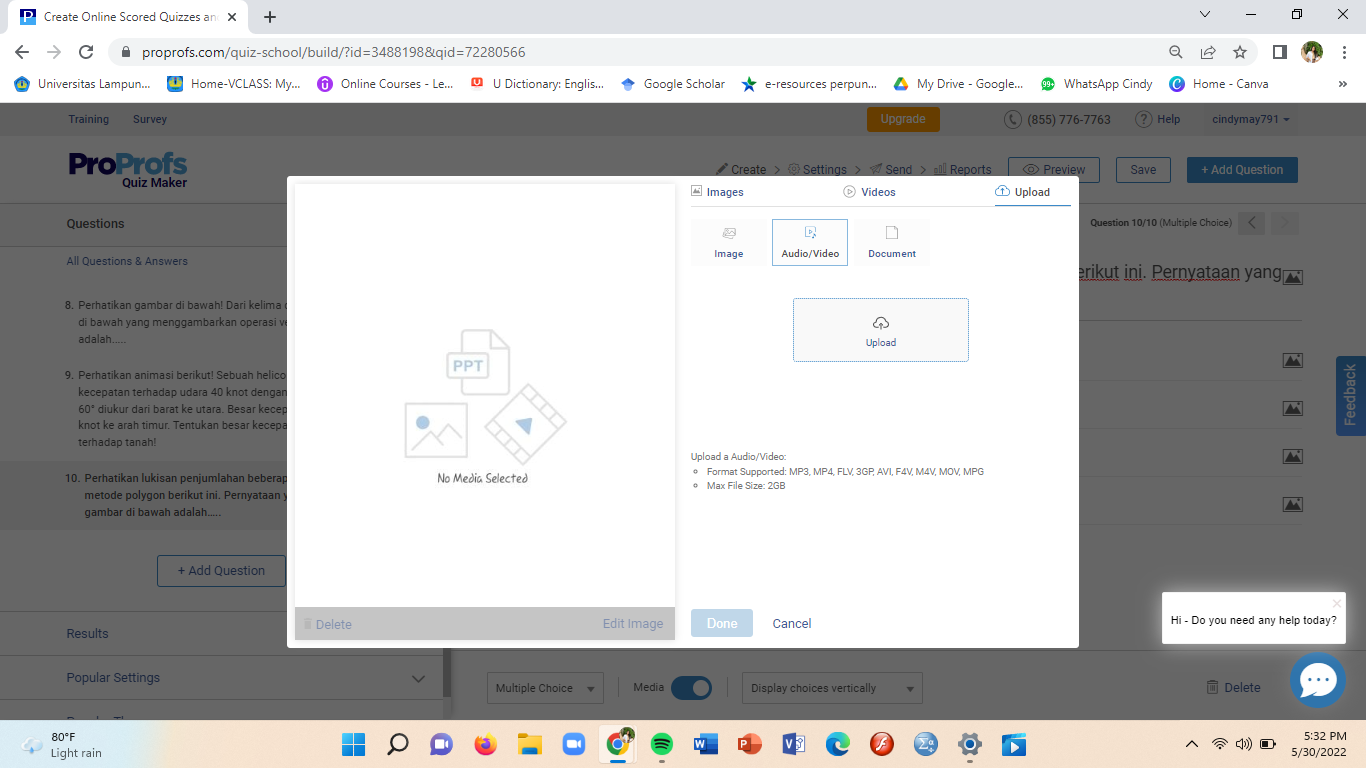Screen dimensions: 1366x768
Task: Click the cloud Upload box
Action: [x=881, y=330]
